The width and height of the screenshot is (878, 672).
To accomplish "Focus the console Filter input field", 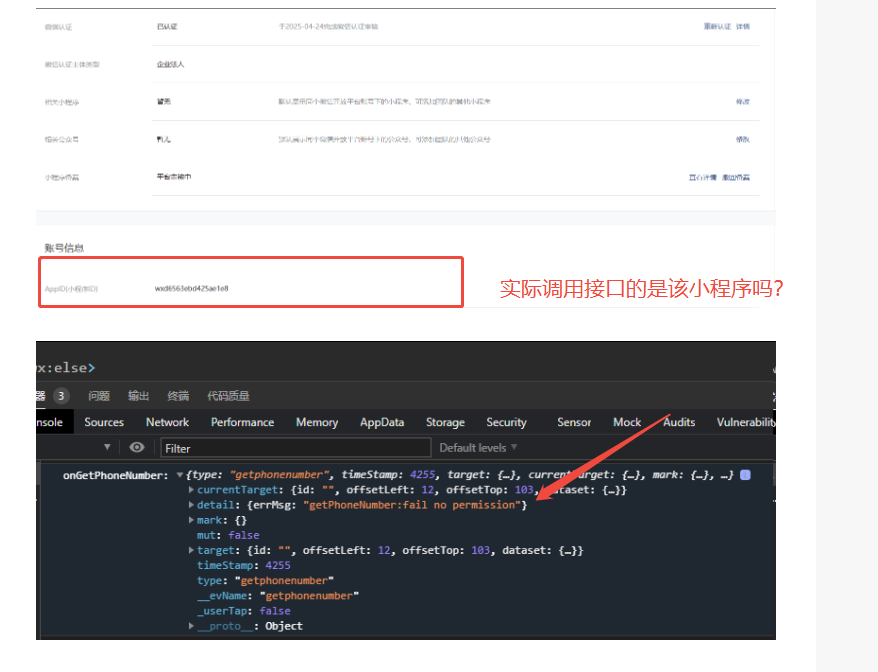I will tap(296, 448).
